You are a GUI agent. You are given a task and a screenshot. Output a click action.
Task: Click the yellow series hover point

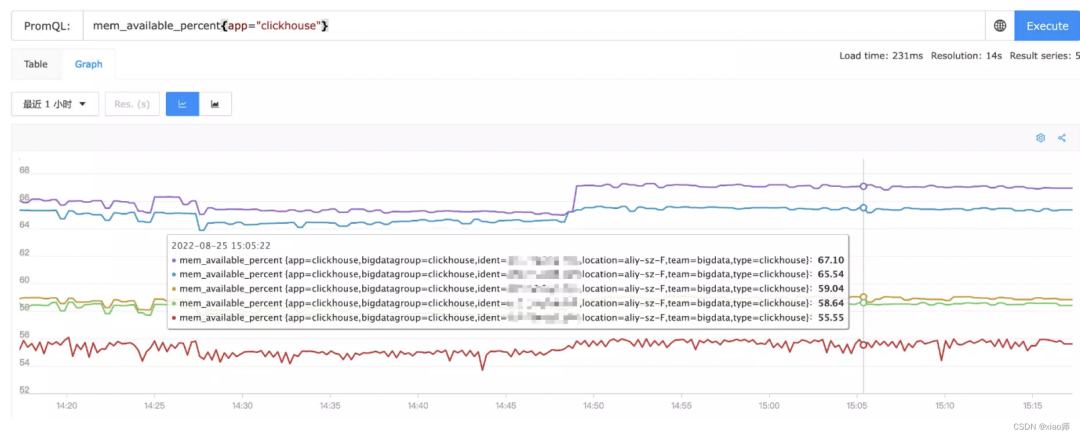(x=863, y=297)
